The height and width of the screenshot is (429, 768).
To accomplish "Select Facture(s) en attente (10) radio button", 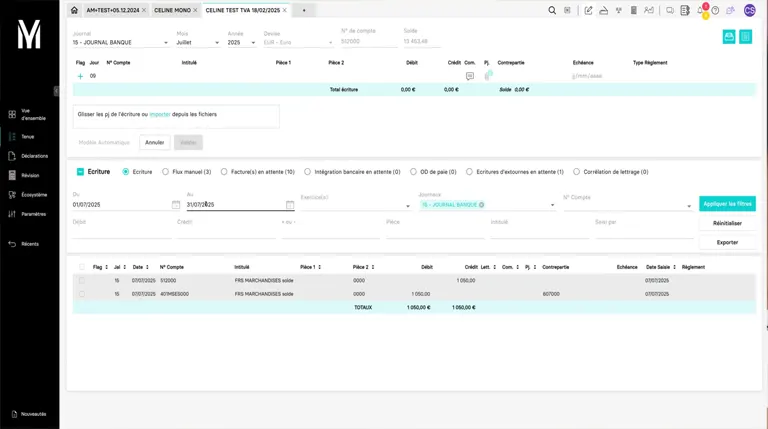I will 224,172.
